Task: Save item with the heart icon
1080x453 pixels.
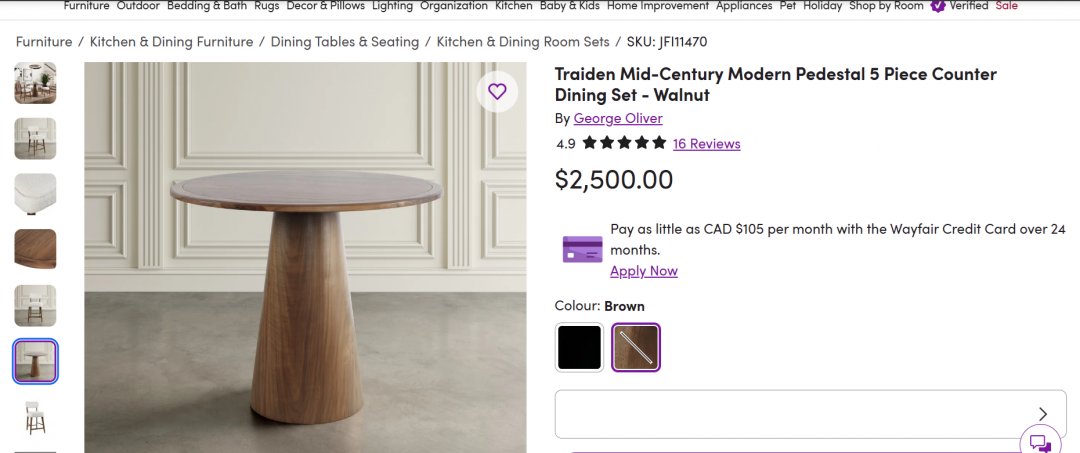Action: point(497,92)
